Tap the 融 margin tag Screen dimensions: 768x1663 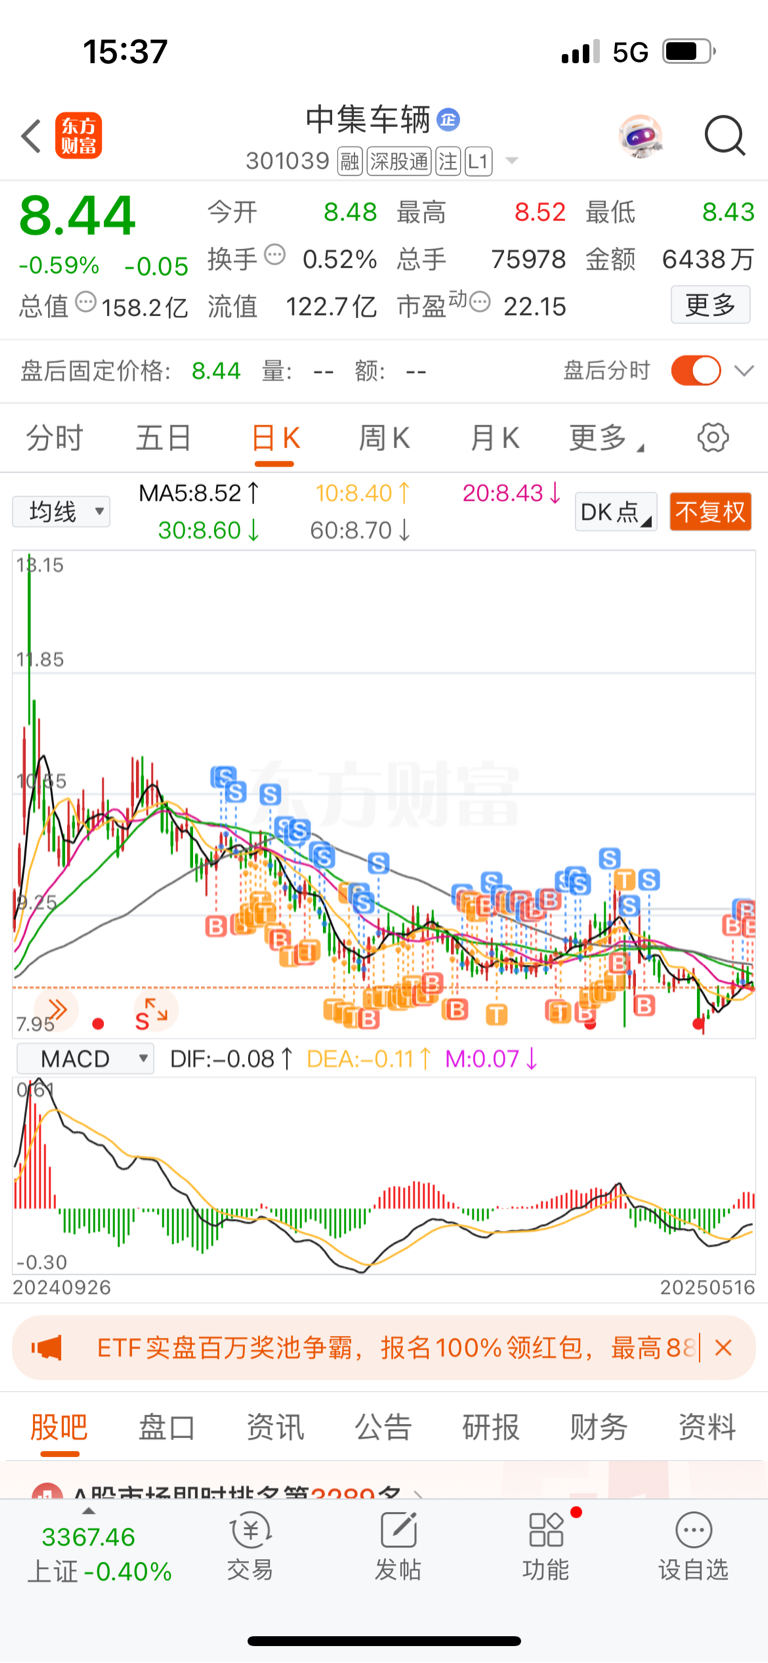pyautogui.click(x=349, y=161)
